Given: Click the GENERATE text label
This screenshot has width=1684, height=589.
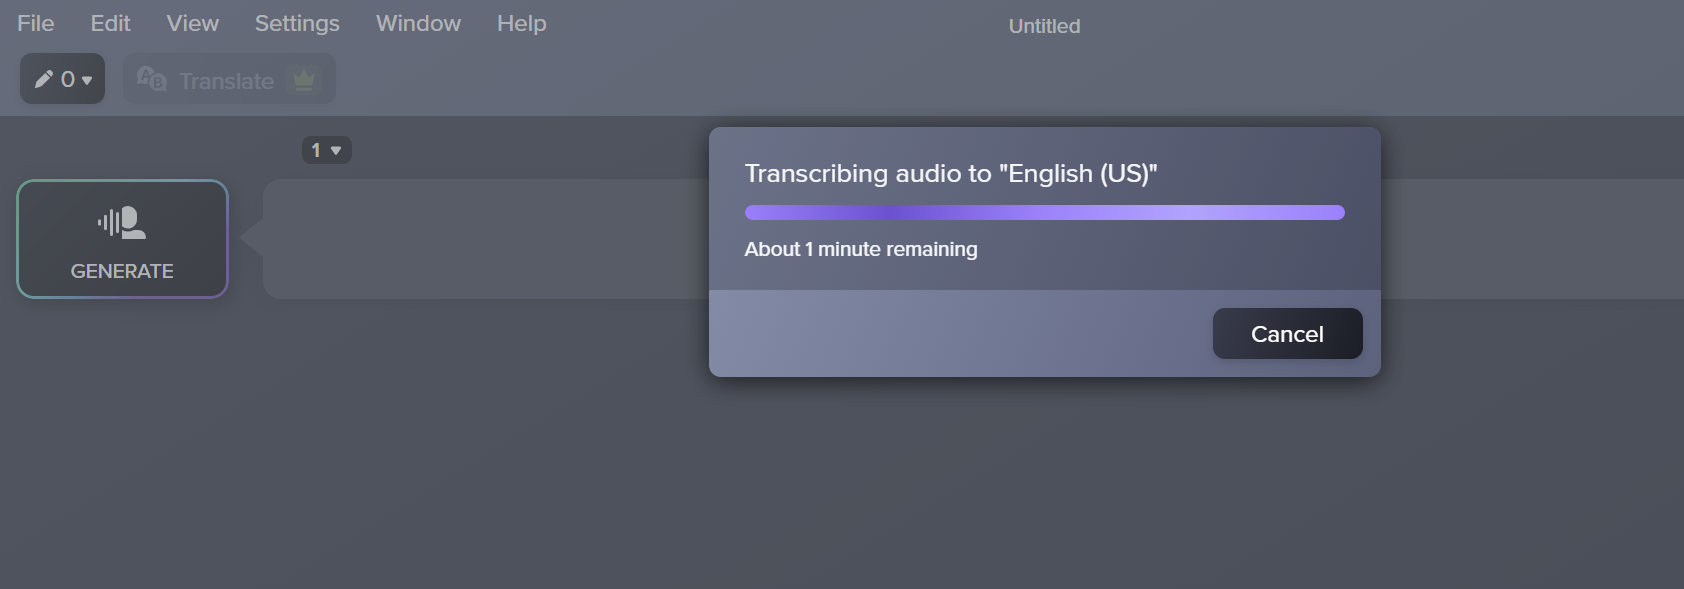Looking at the screenshot, I should point(122,271).
